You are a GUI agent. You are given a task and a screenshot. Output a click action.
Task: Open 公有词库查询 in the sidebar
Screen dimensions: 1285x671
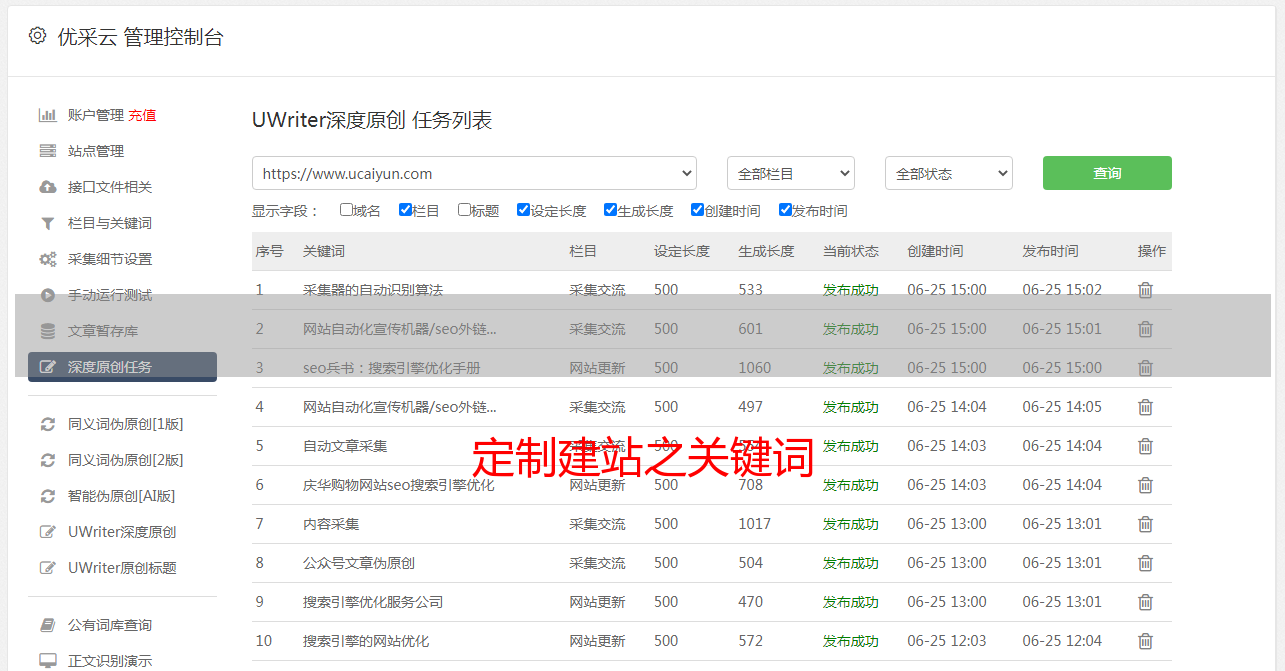tap(110, 625)
